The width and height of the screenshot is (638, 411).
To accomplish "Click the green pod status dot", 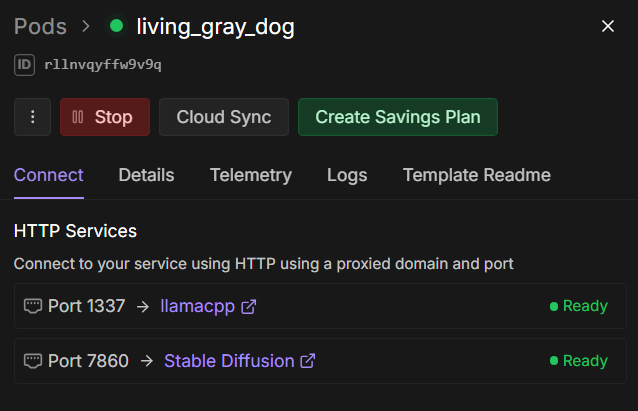I will tap(117, 27).
